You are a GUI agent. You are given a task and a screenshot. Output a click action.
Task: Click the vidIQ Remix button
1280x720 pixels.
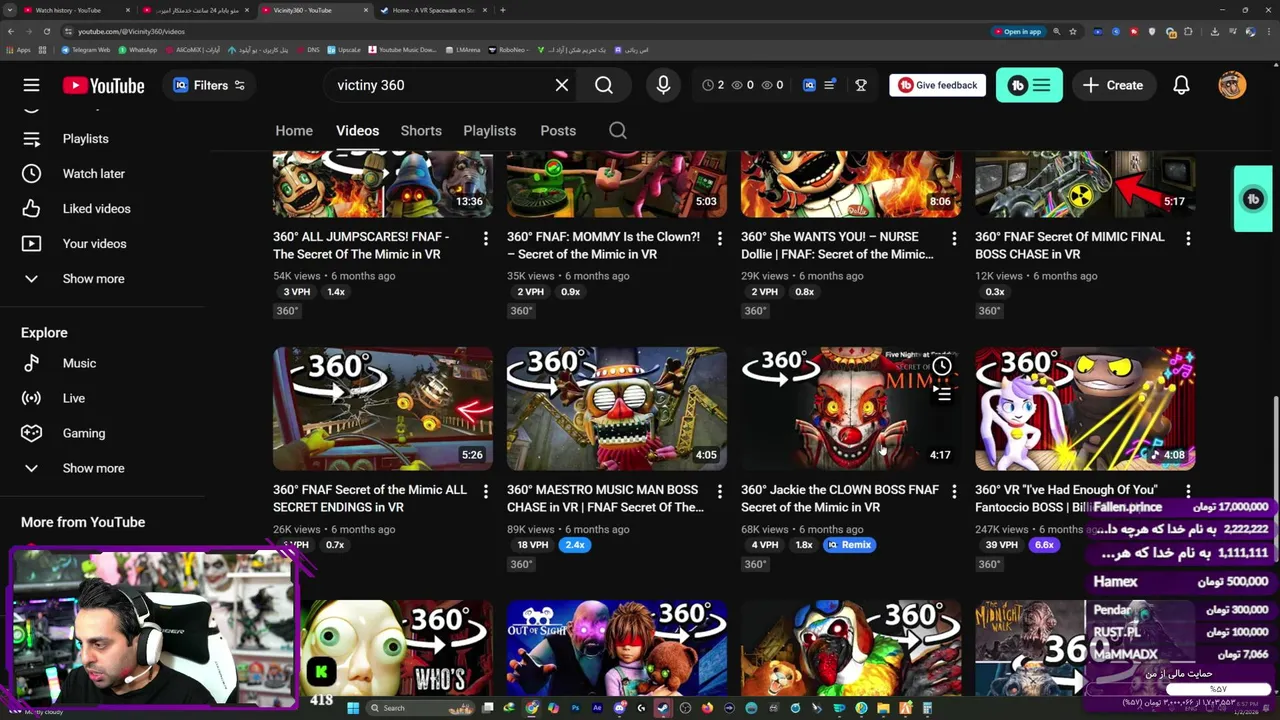[x=850, y=545]
